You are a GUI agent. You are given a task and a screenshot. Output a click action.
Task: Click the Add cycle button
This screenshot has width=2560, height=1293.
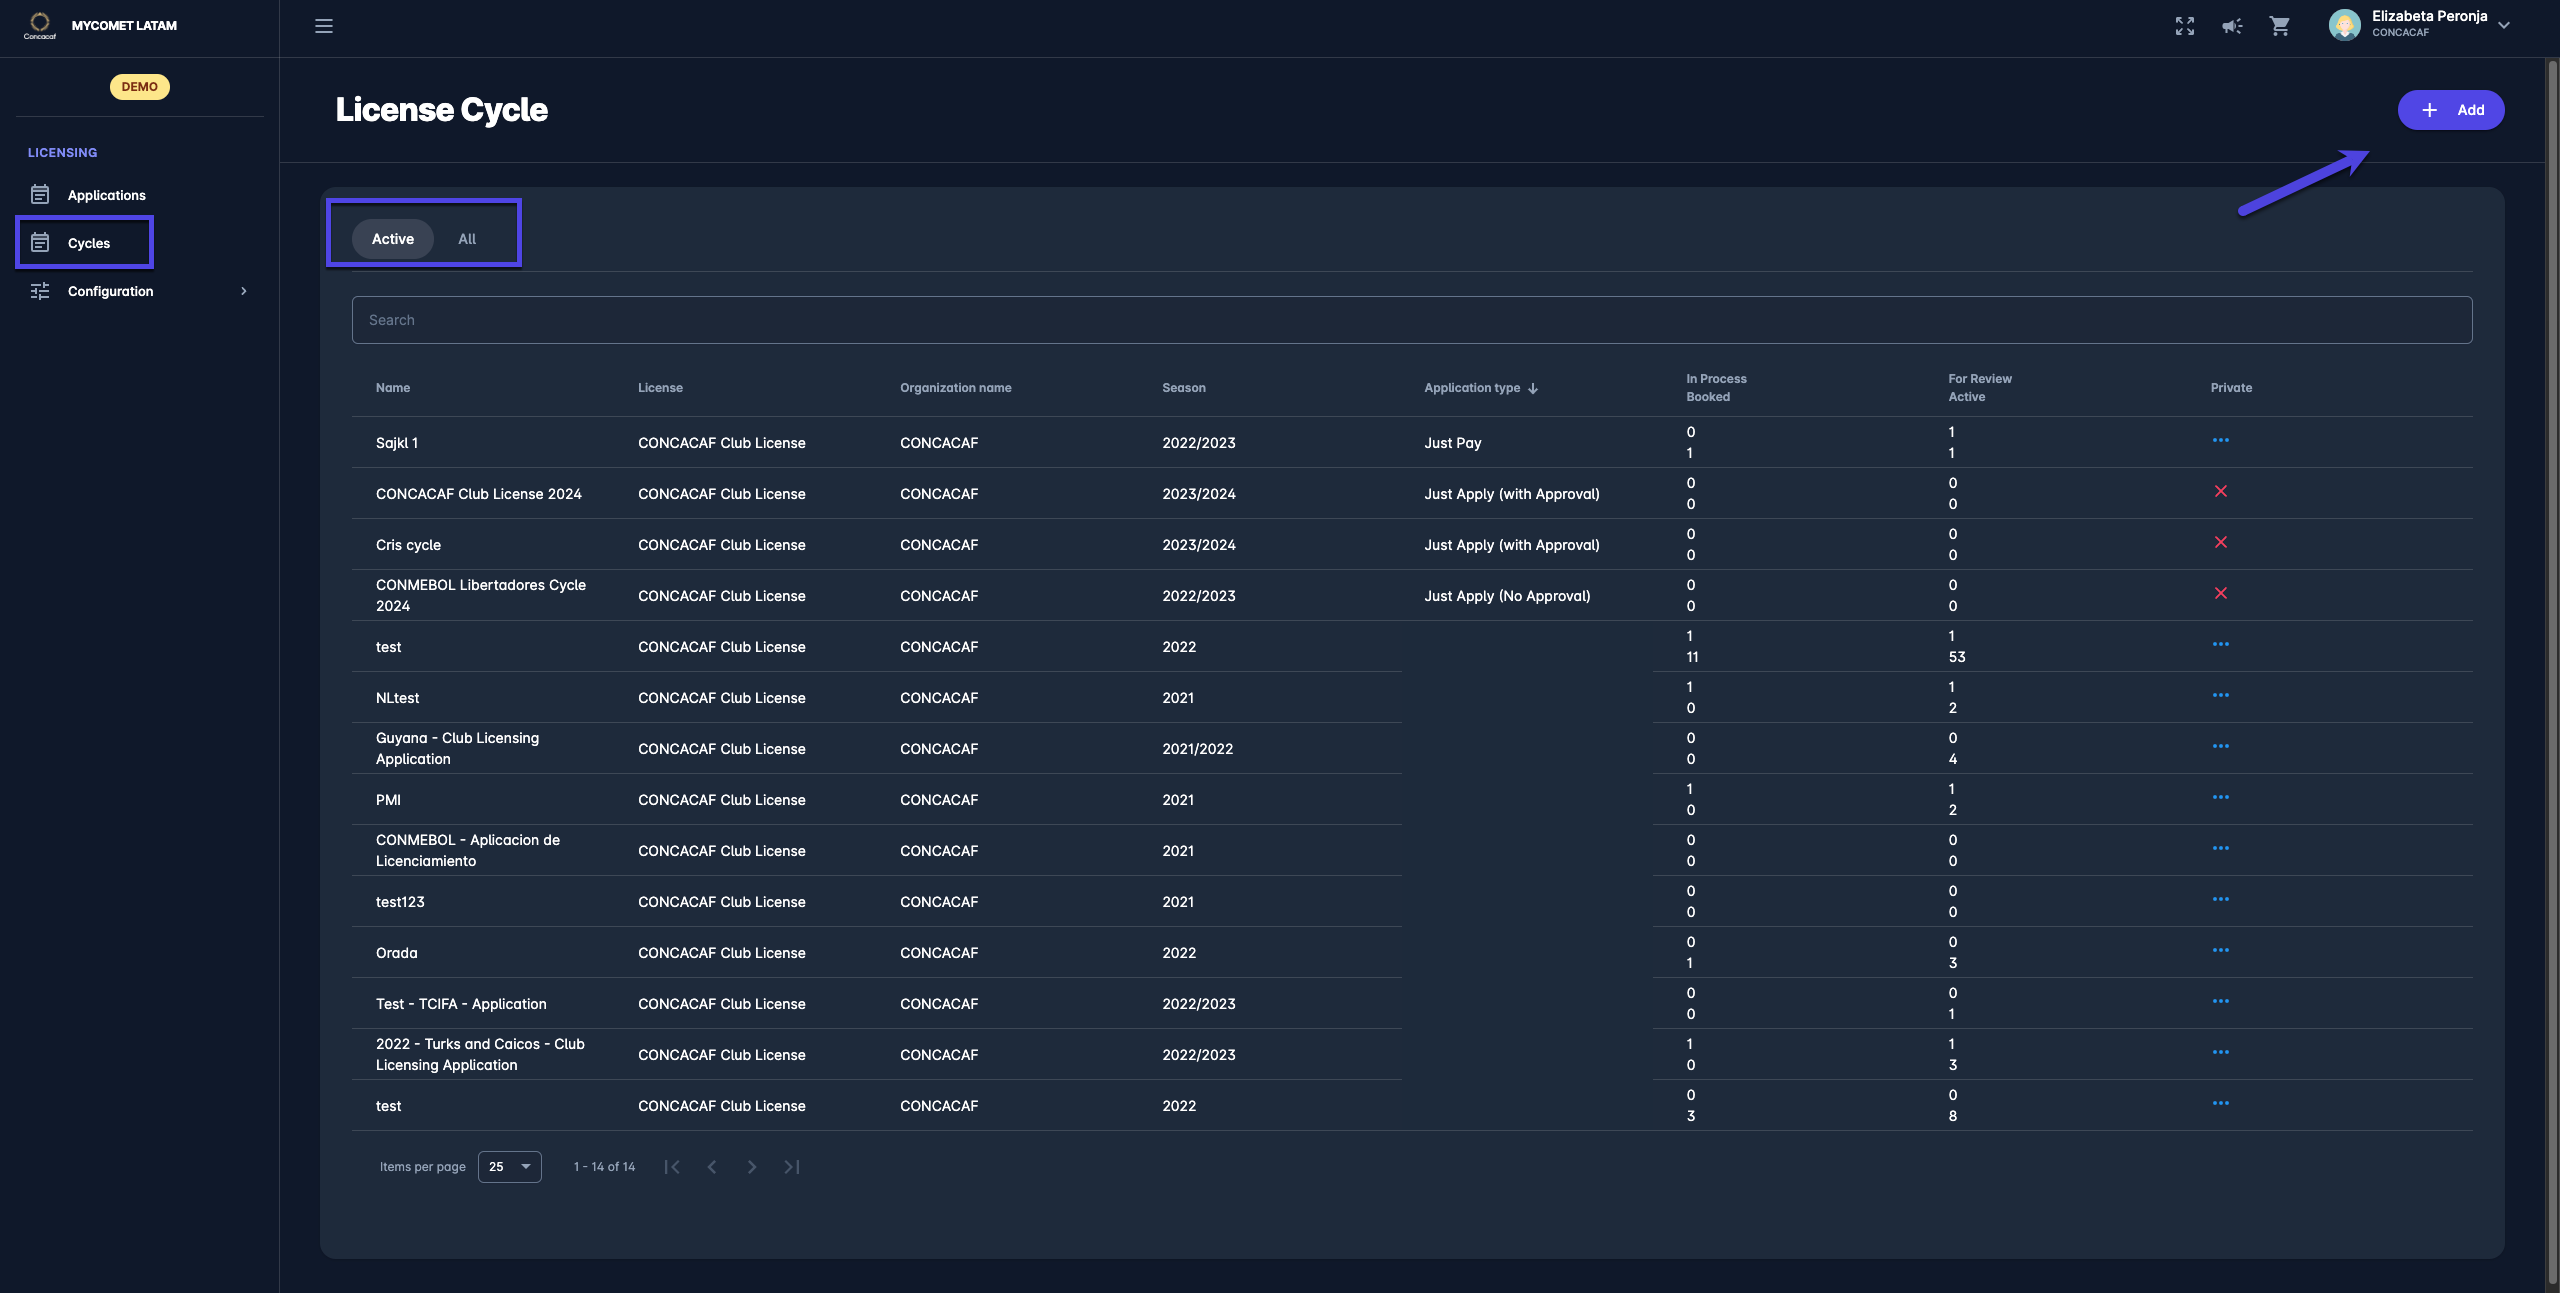click(2450, 110)
